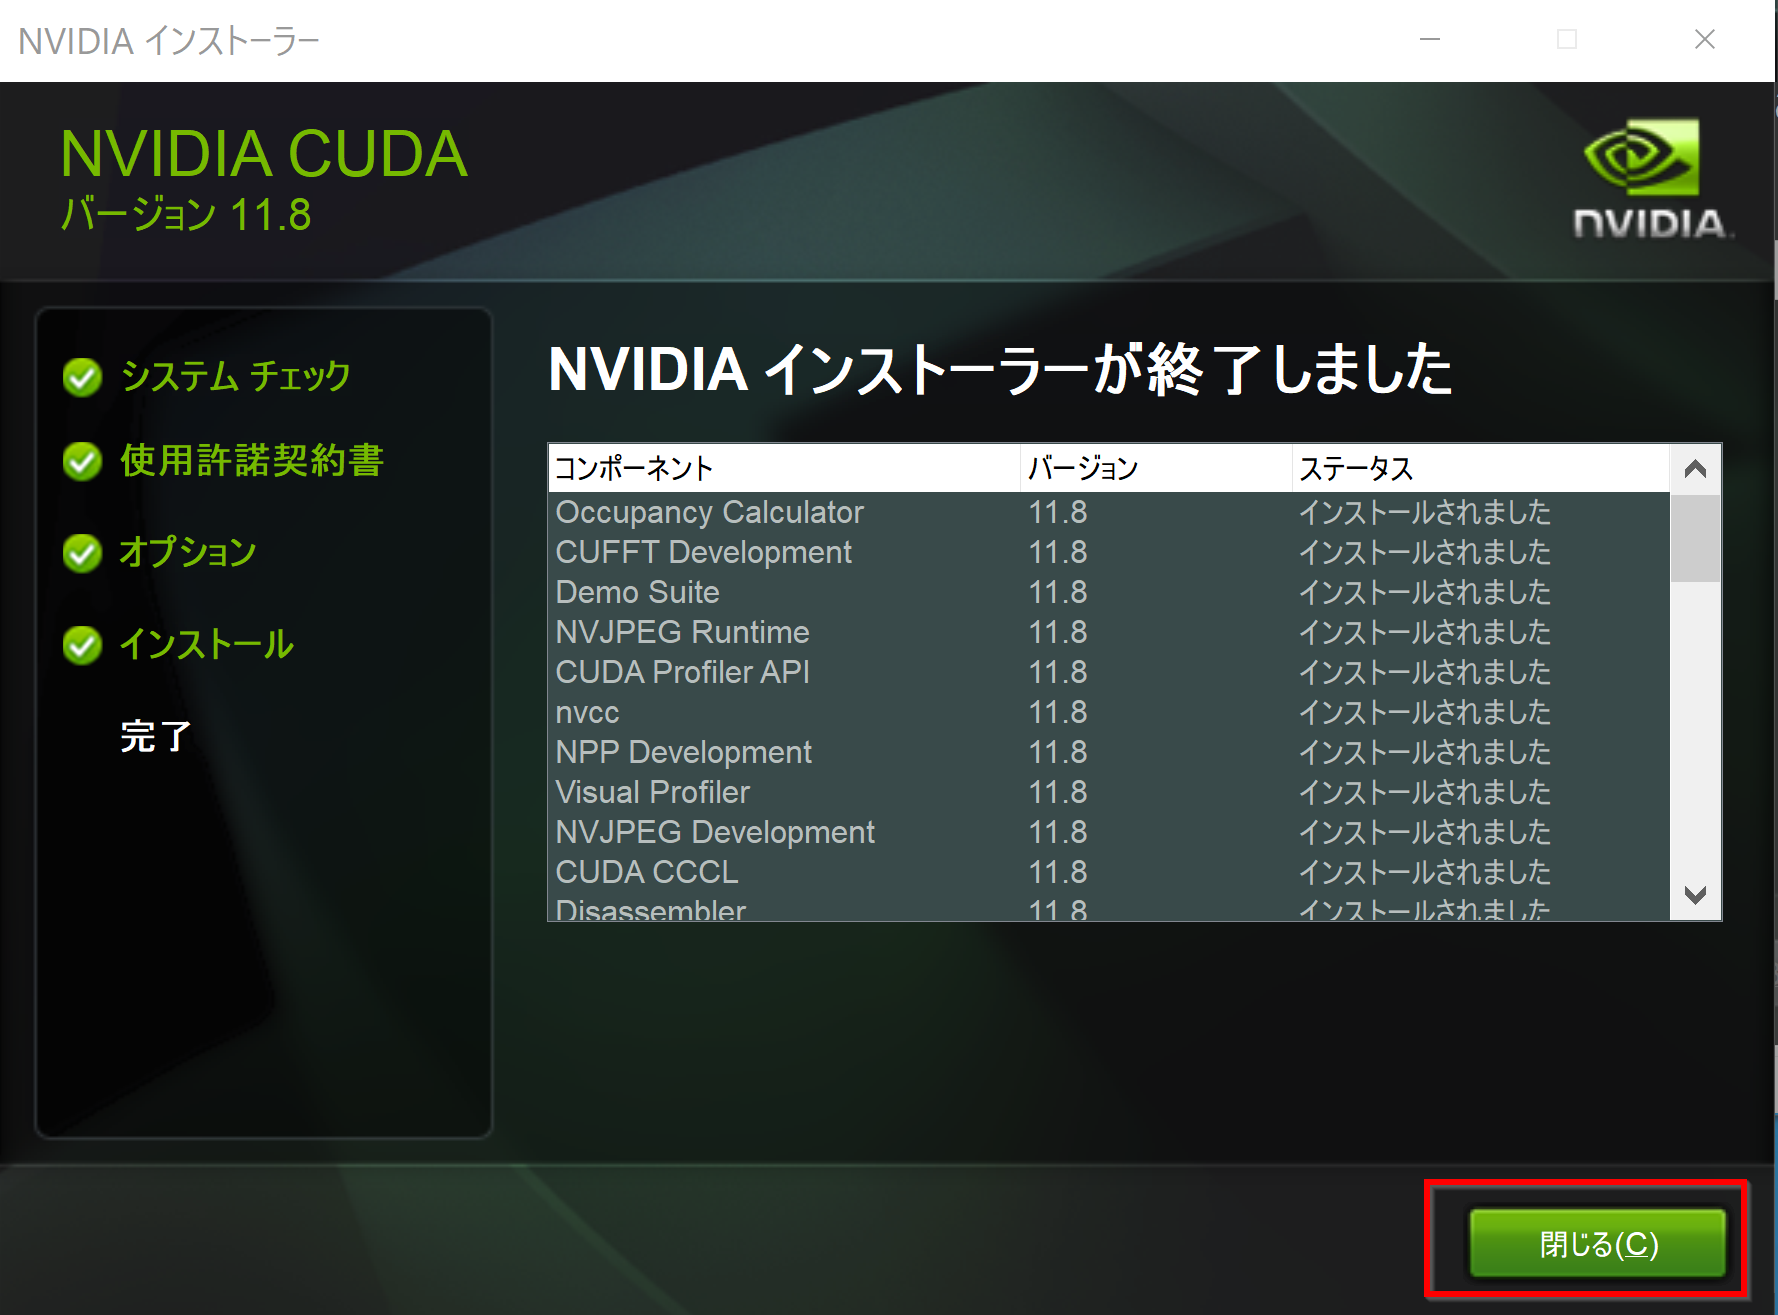
Task: Select the 完了 step
Action: point(155,736)
